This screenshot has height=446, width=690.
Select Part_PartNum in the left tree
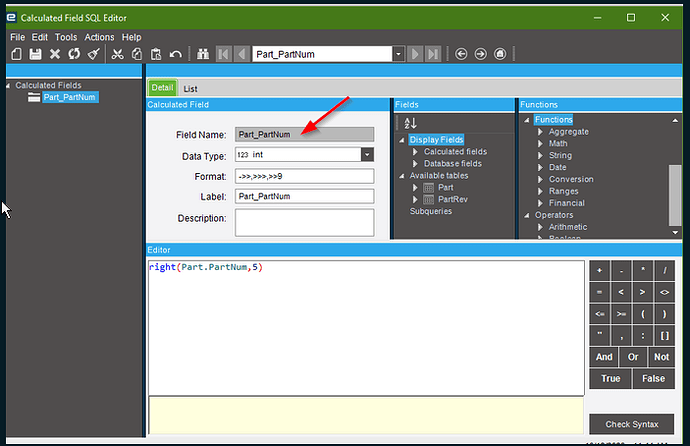(69, 97)
